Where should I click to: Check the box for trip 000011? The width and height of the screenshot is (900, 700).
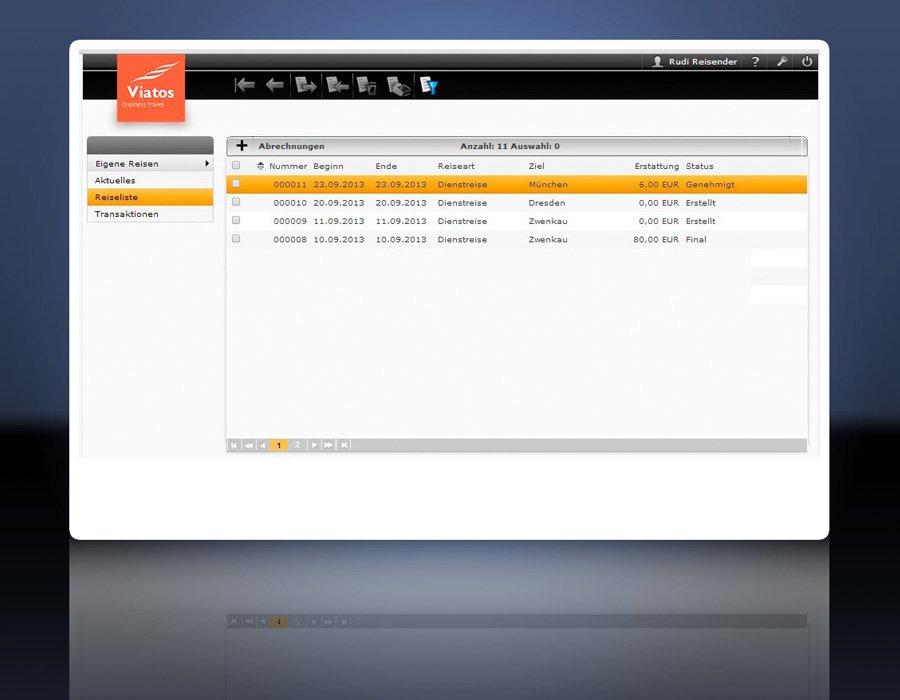[236, 184]
